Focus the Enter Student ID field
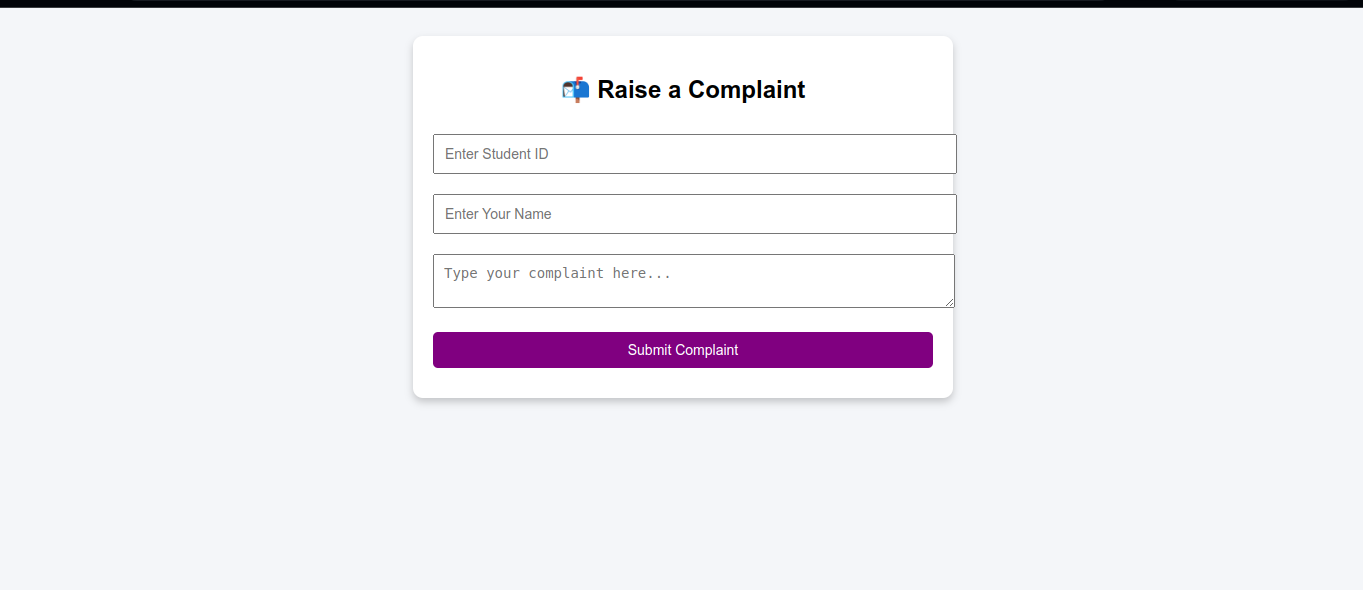This screenshot has width=1363, height=590. [x=695, y=154]
